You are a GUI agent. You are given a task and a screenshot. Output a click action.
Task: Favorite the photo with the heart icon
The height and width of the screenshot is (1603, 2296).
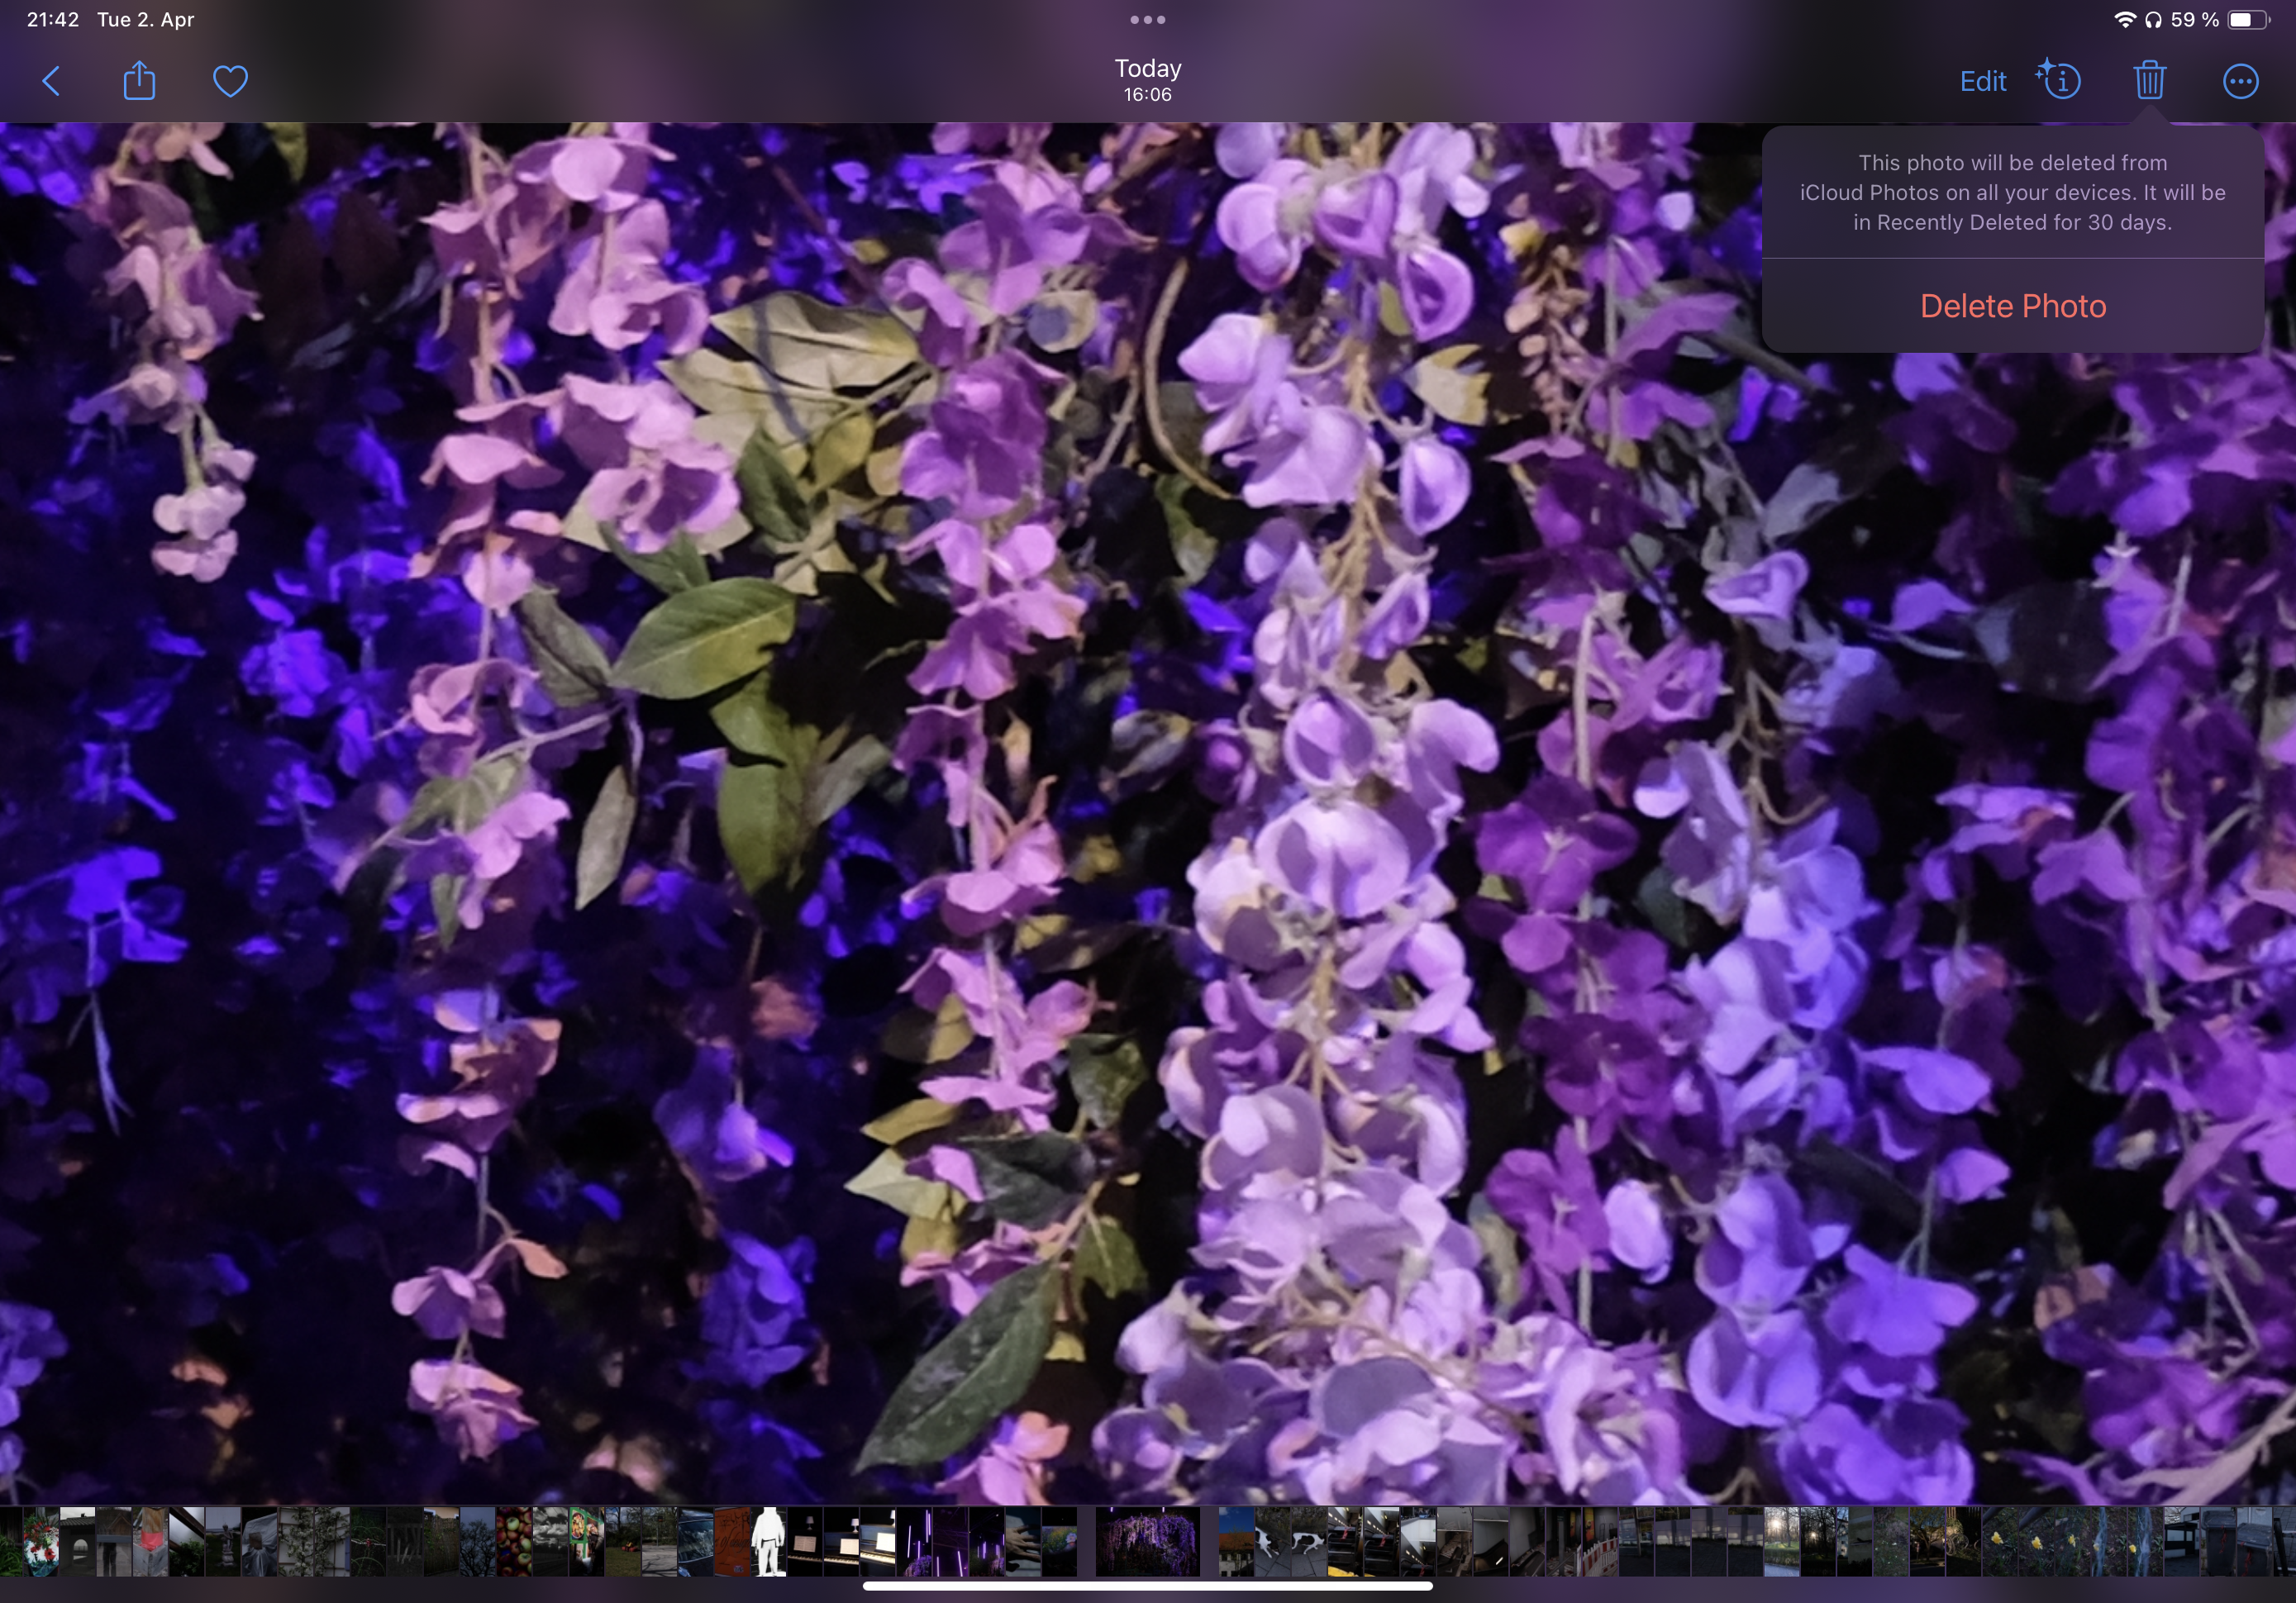tap(231, 81)
